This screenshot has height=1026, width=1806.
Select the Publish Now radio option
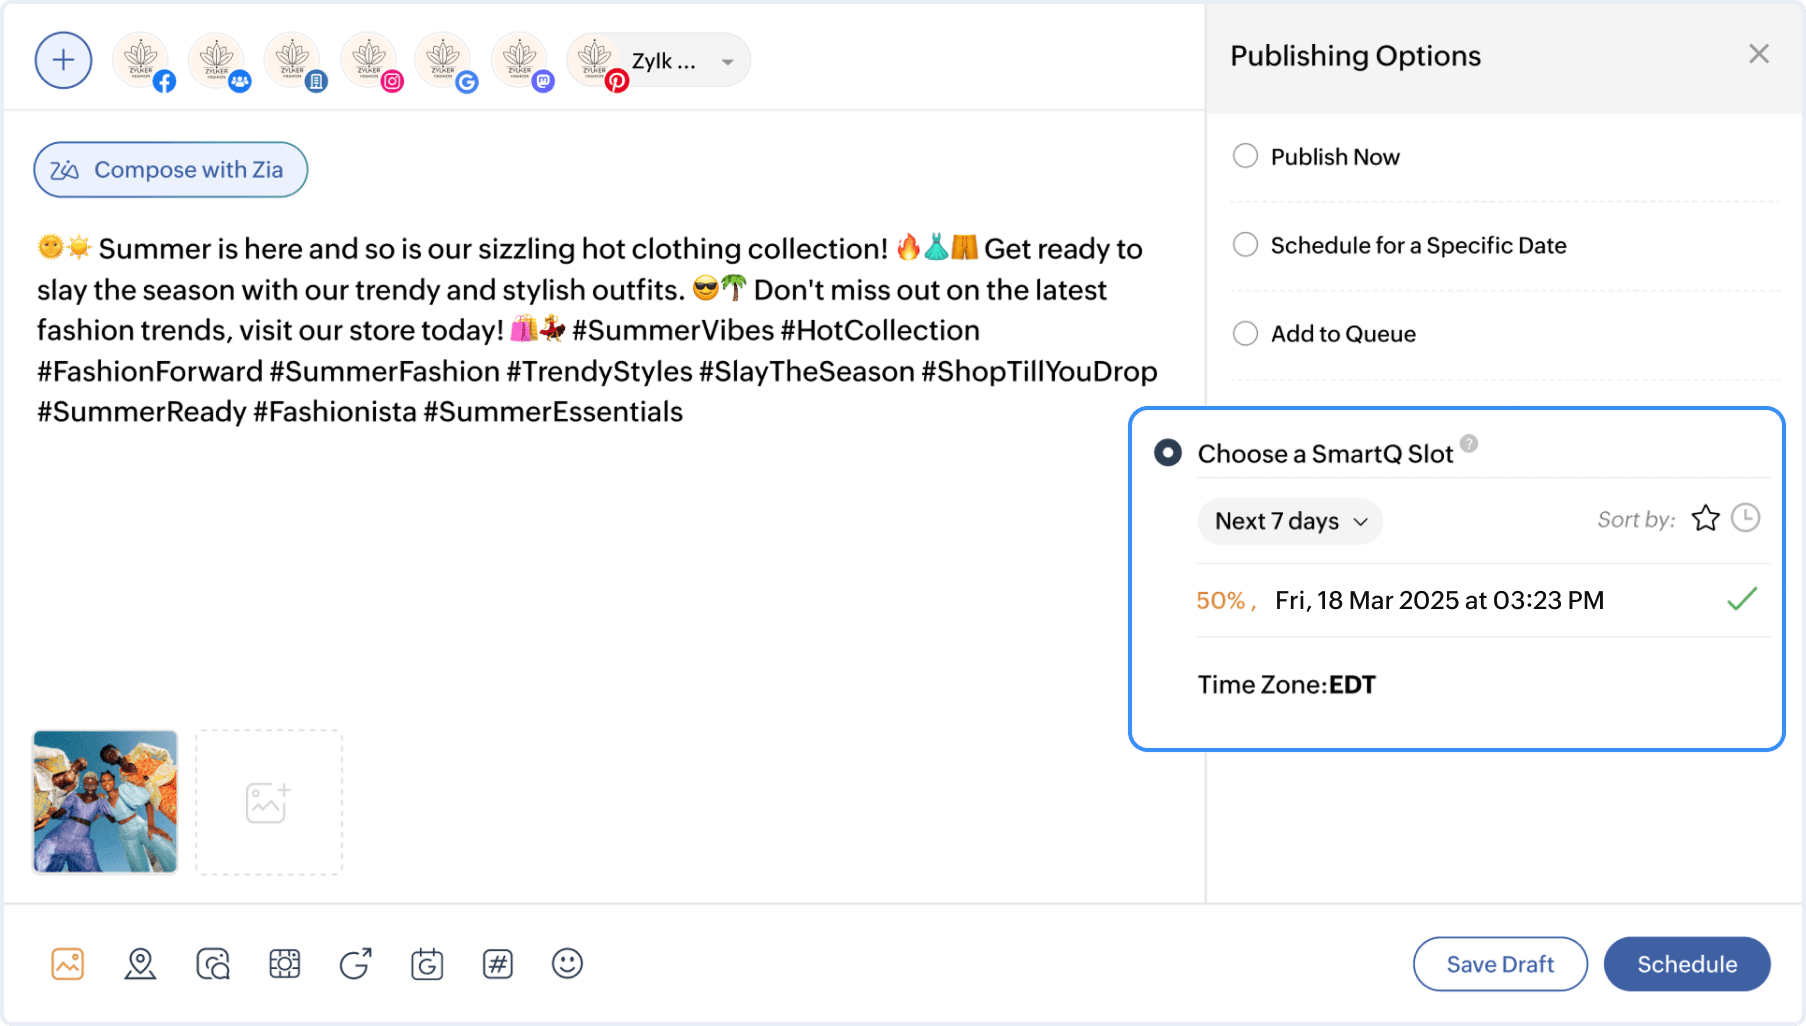1245,156
